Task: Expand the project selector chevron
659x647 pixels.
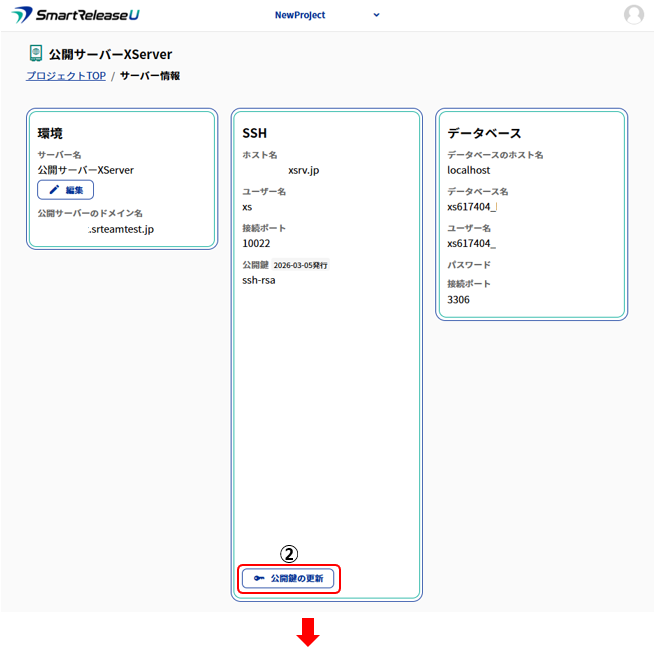Action: point(376,15)
